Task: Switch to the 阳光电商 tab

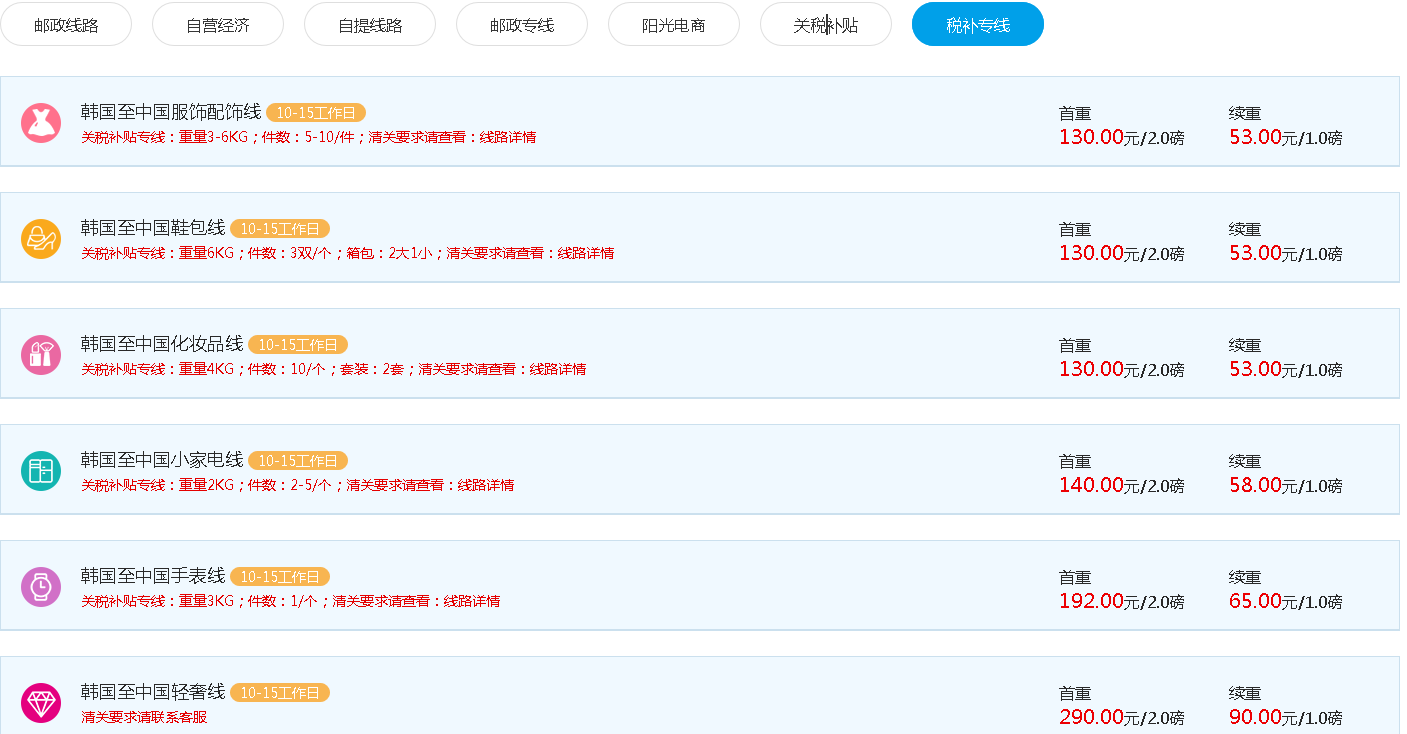Action: [x=674, y=24]
